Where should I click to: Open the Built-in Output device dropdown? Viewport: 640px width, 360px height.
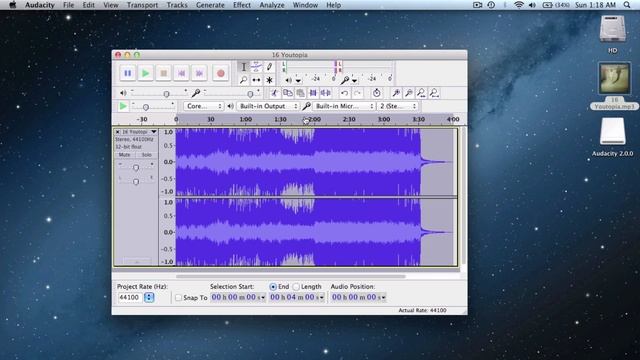point(268,106)
